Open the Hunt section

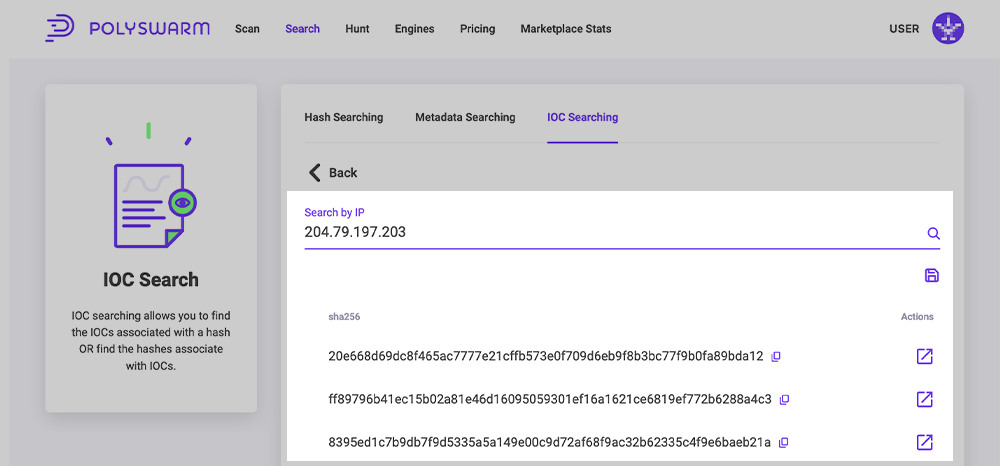pos(357,29)
